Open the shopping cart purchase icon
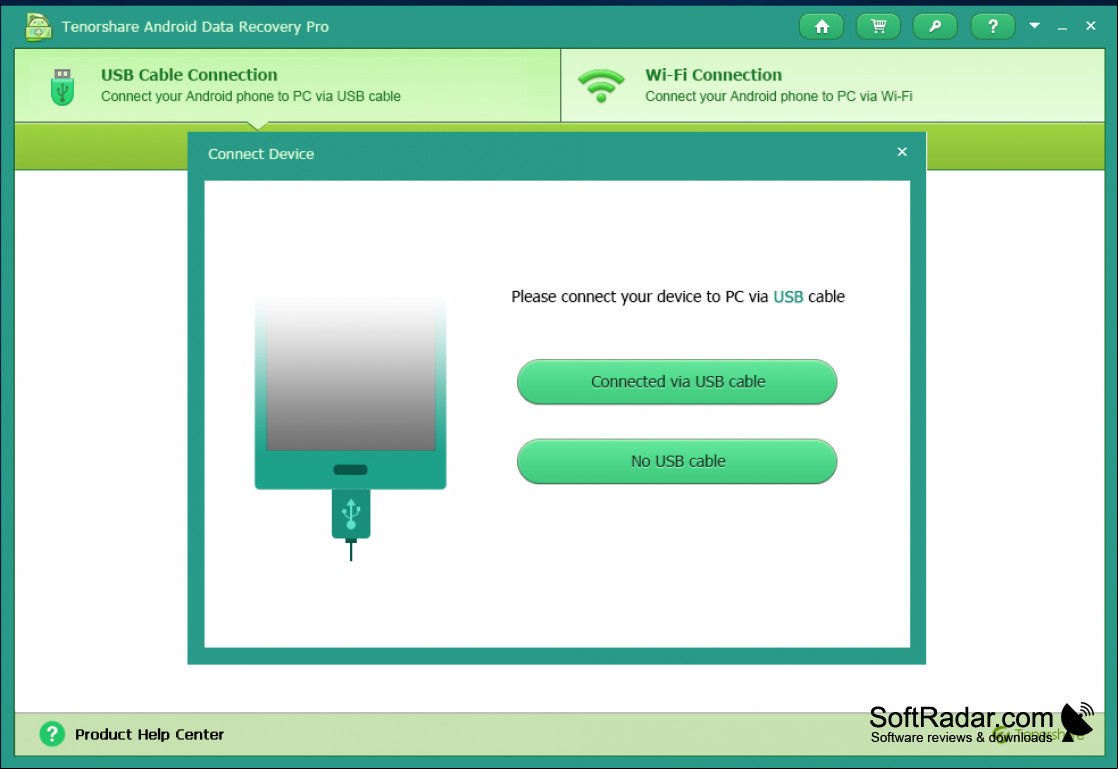 878,26
